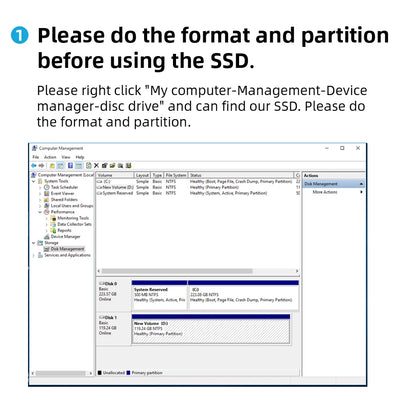416x399 pixels.
Task: Open the Action menu
Action: coord(50,157)
